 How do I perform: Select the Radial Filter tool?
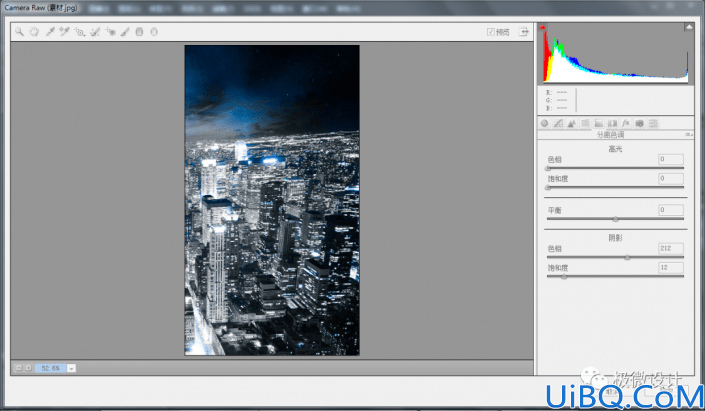click(154, 31)
